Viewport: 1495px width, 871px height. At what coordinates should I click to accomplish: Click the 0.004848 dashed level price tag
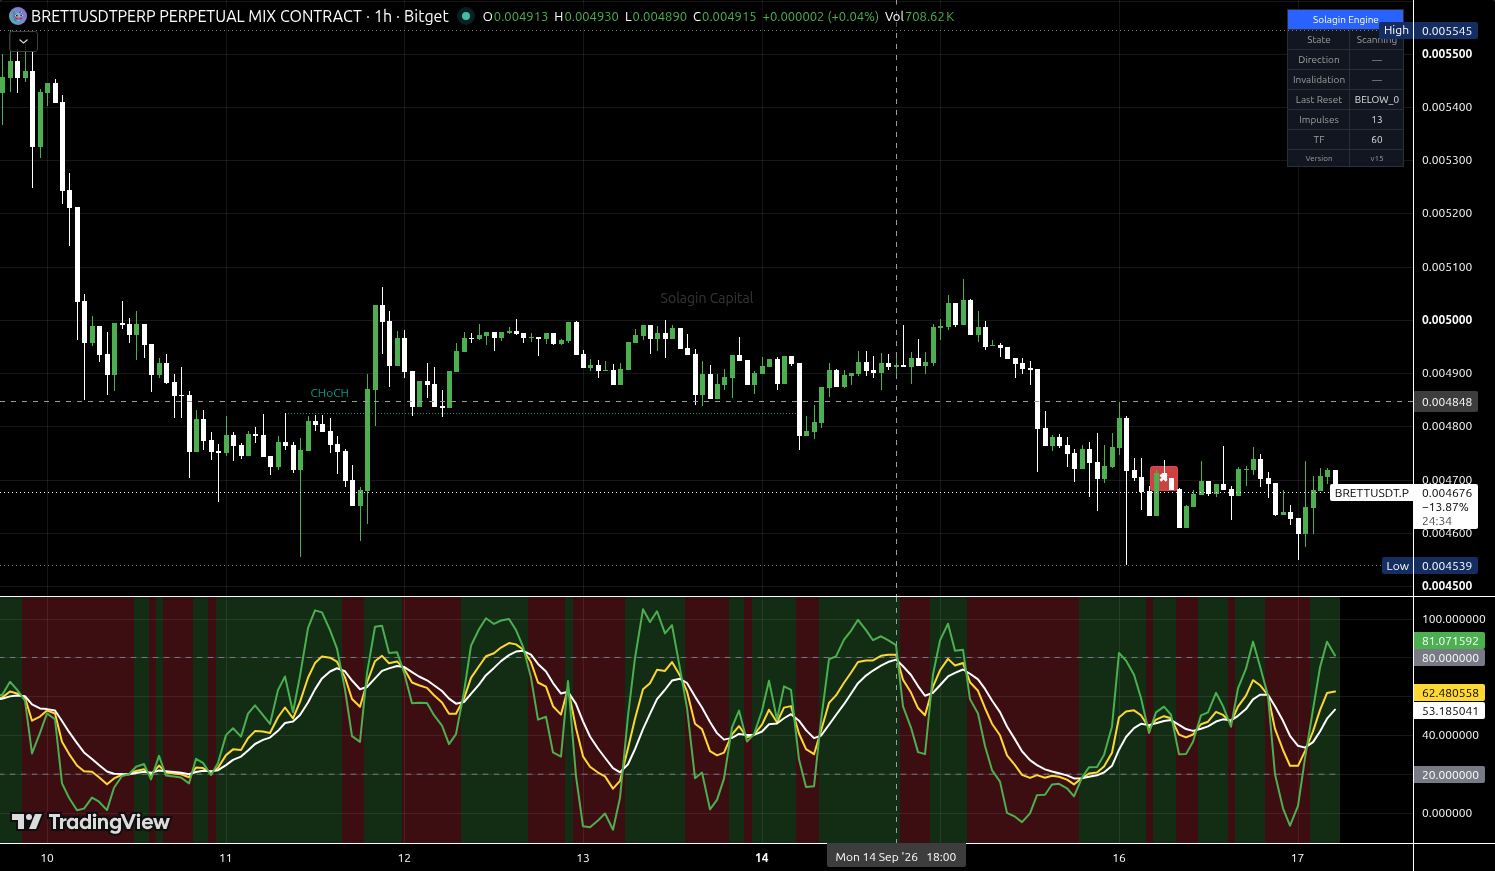pyautogui.click(x=1447, y=402)
